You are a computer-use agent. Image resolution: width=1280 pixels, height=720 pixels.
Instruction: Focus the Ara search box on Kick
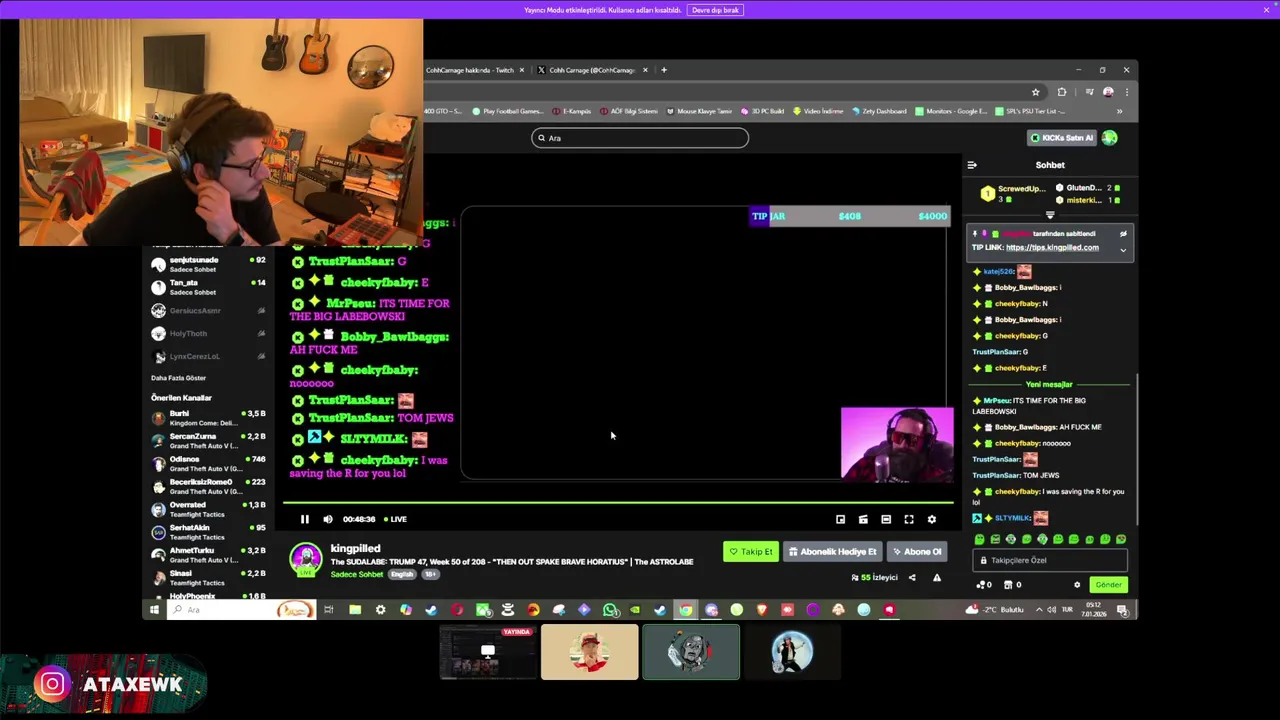pyautogui.click(x=640, y=138)
